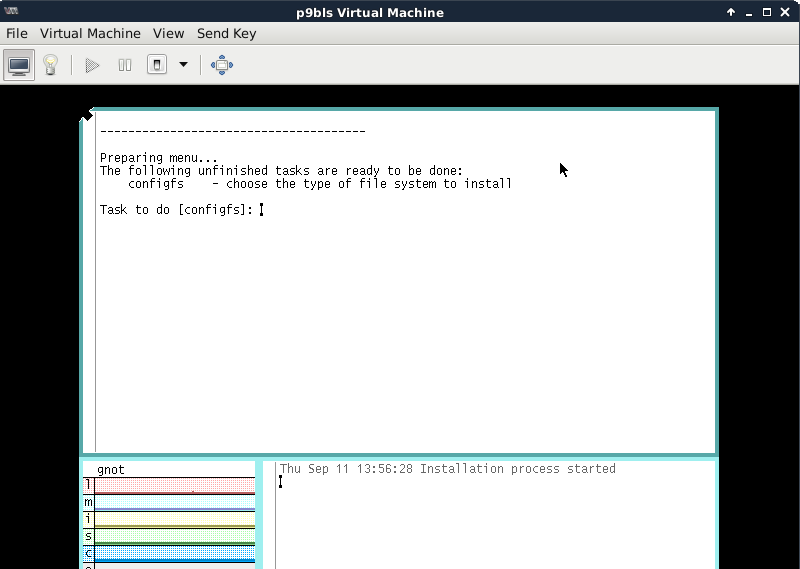Expand the shutdown options dropdown arrow
Image resolution: width=800 pixels, height=569 pixels.
pyautogui.click(x=183, y=66)
